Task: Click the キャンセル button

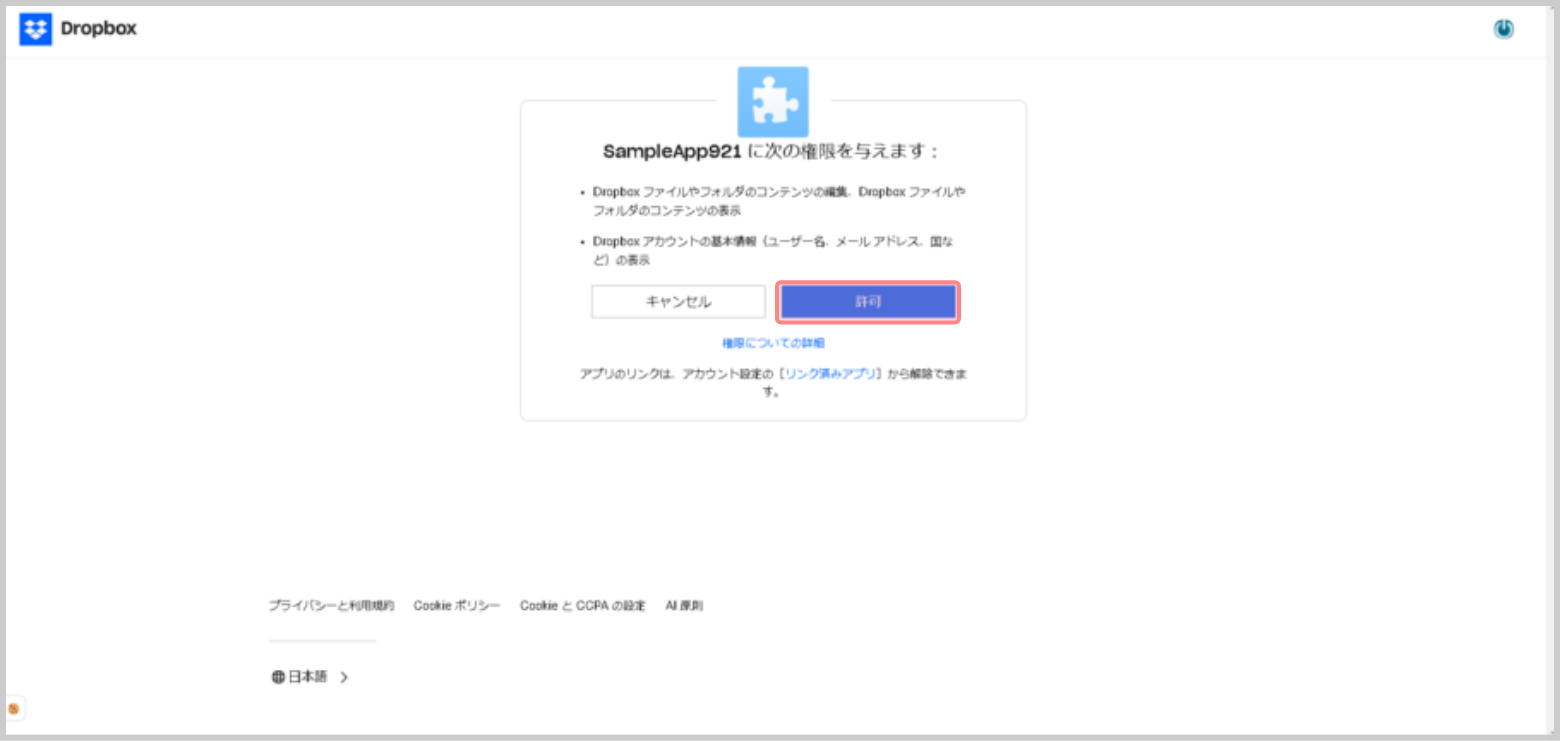Action: tap(678, 302)
